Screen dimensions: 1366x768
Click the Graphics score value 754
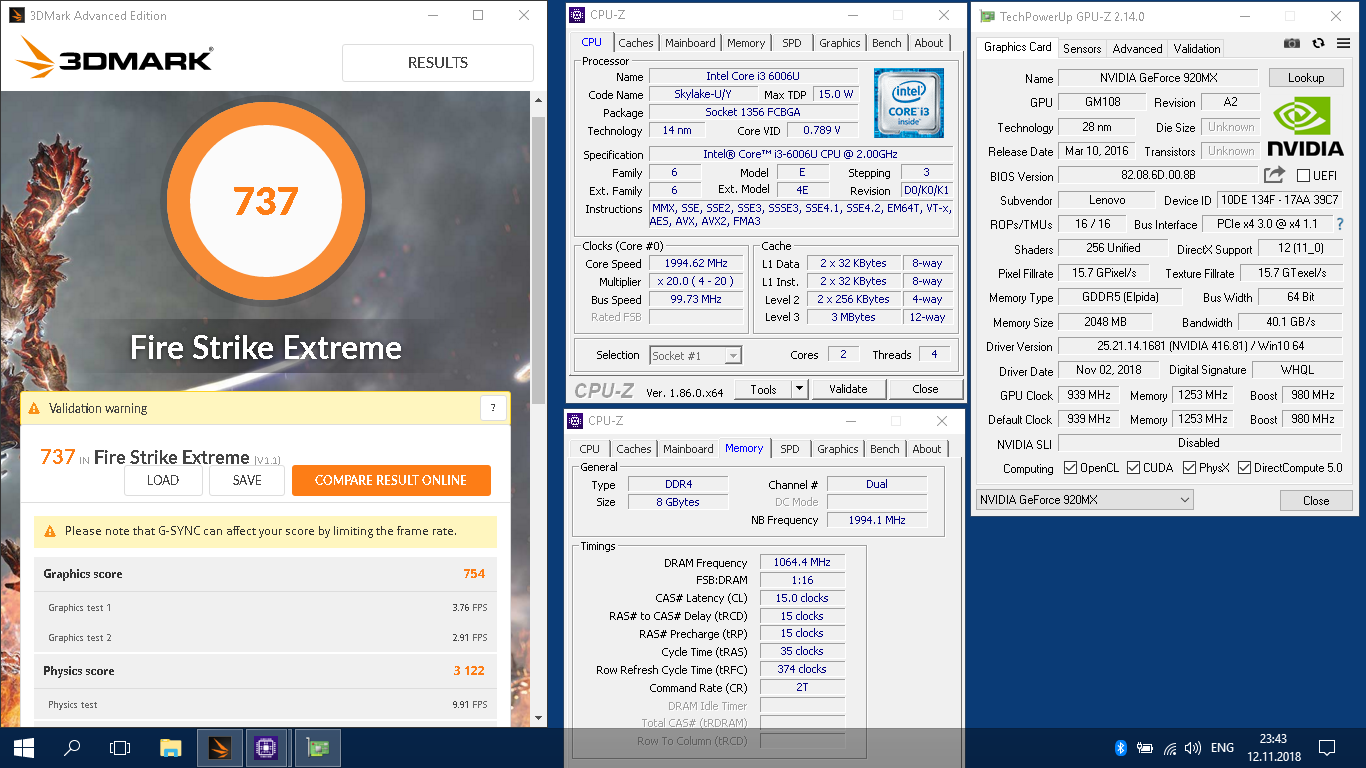click(474, 574)
